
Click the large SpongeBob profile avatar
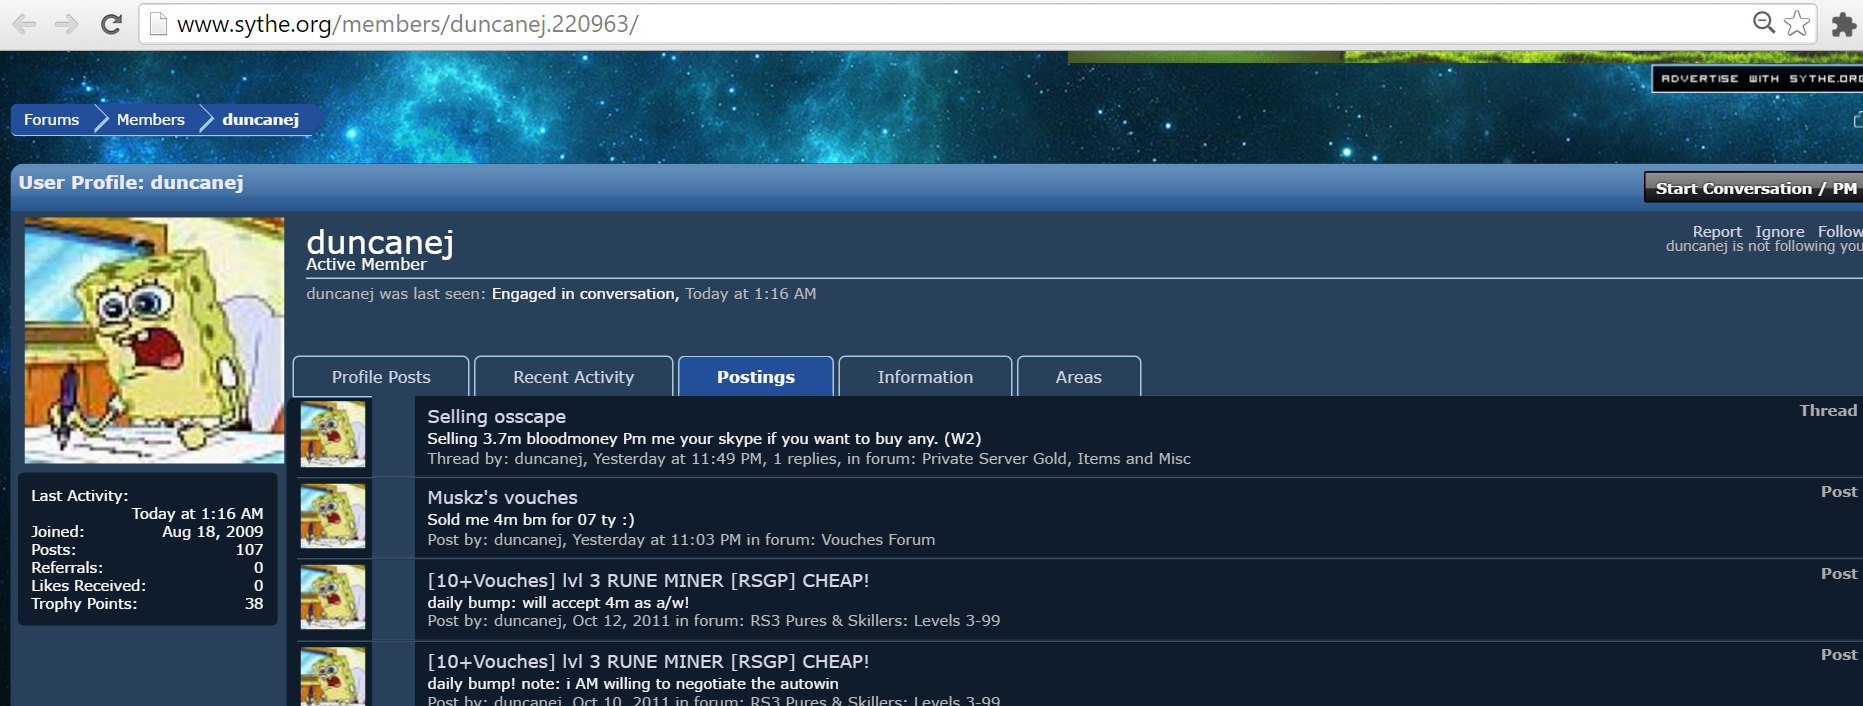[154, 340]
